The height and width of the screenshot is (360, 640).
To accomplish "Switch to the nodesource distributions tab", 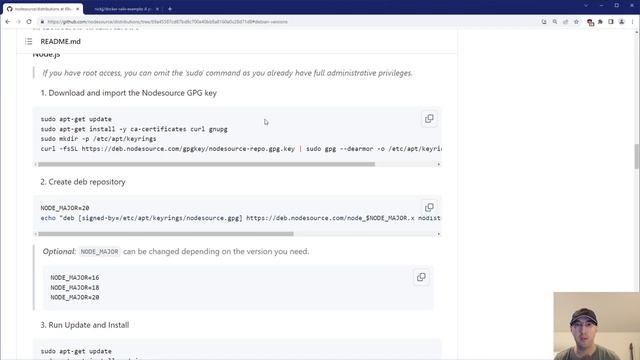I will coord(43,9).
